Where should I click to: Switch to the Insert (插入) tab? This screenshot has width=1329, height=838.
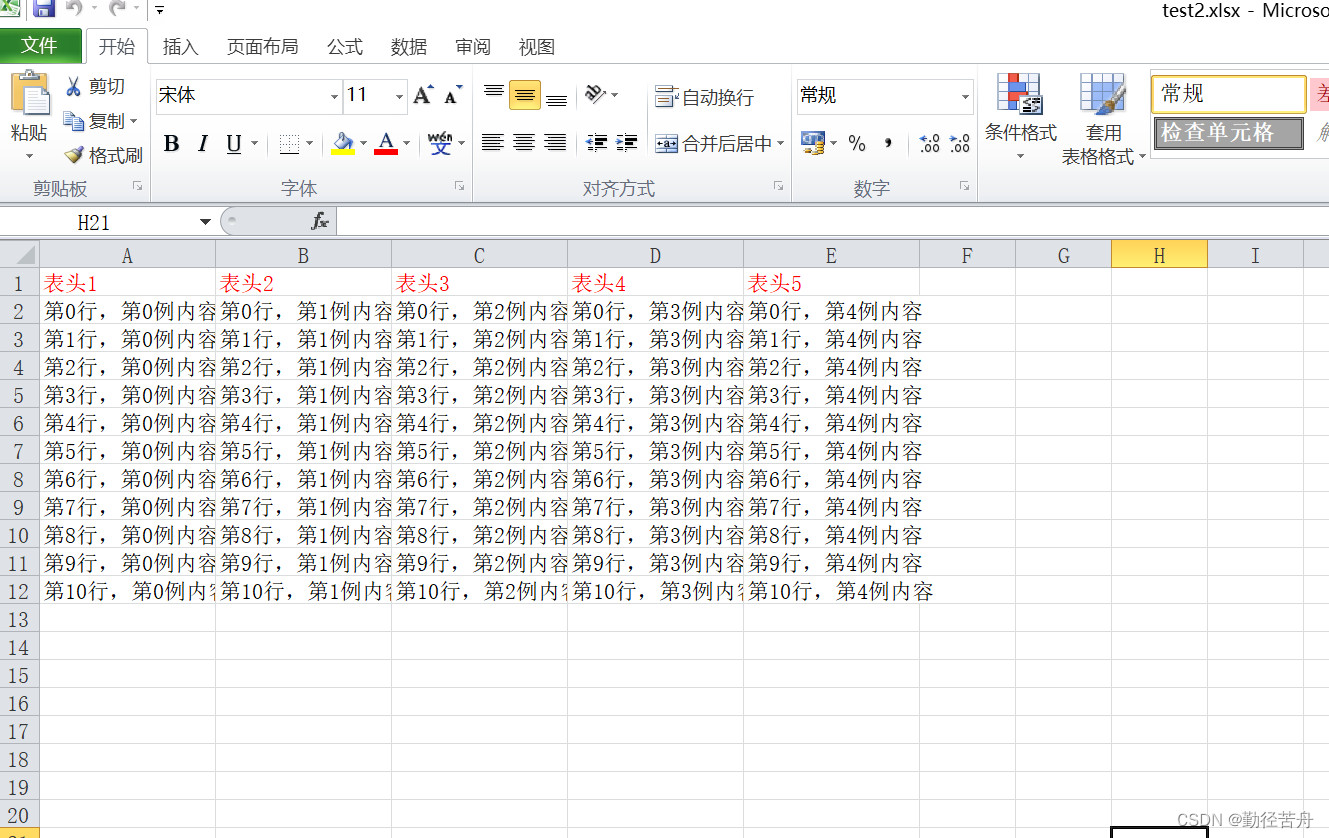180,47
